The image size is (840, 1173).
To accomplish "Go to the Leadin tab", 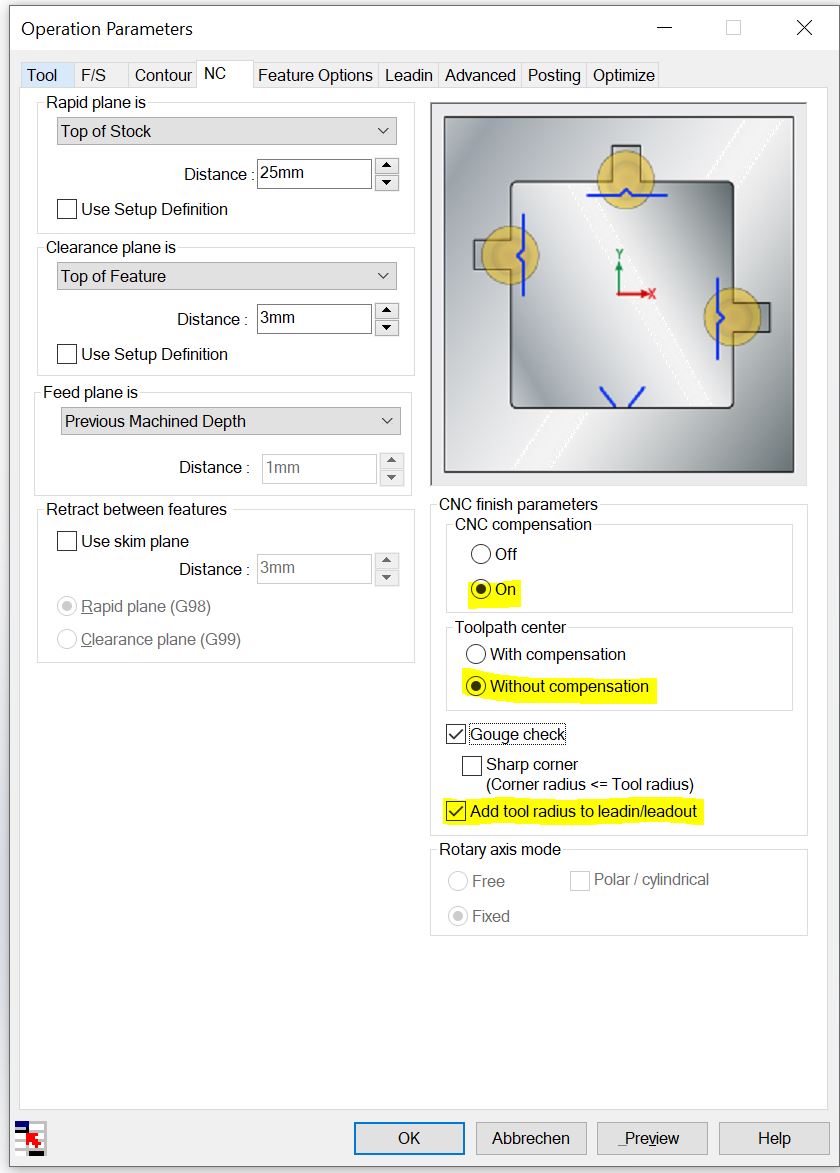I will coord(408,75).
